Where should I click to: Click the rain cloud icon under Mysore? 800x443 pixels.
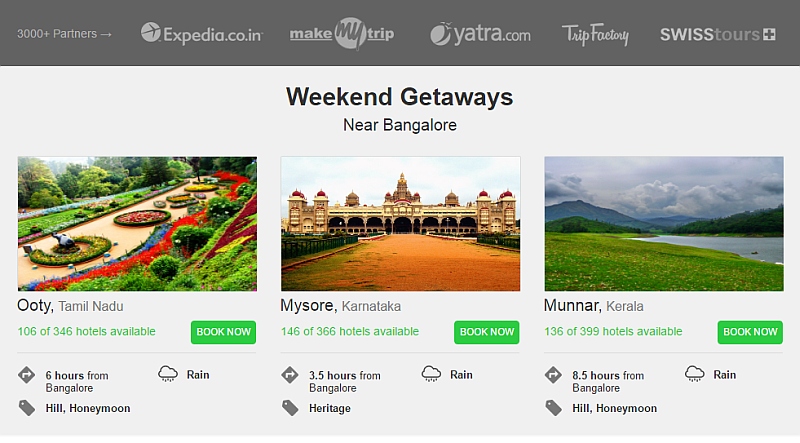[x=431, y=374]
